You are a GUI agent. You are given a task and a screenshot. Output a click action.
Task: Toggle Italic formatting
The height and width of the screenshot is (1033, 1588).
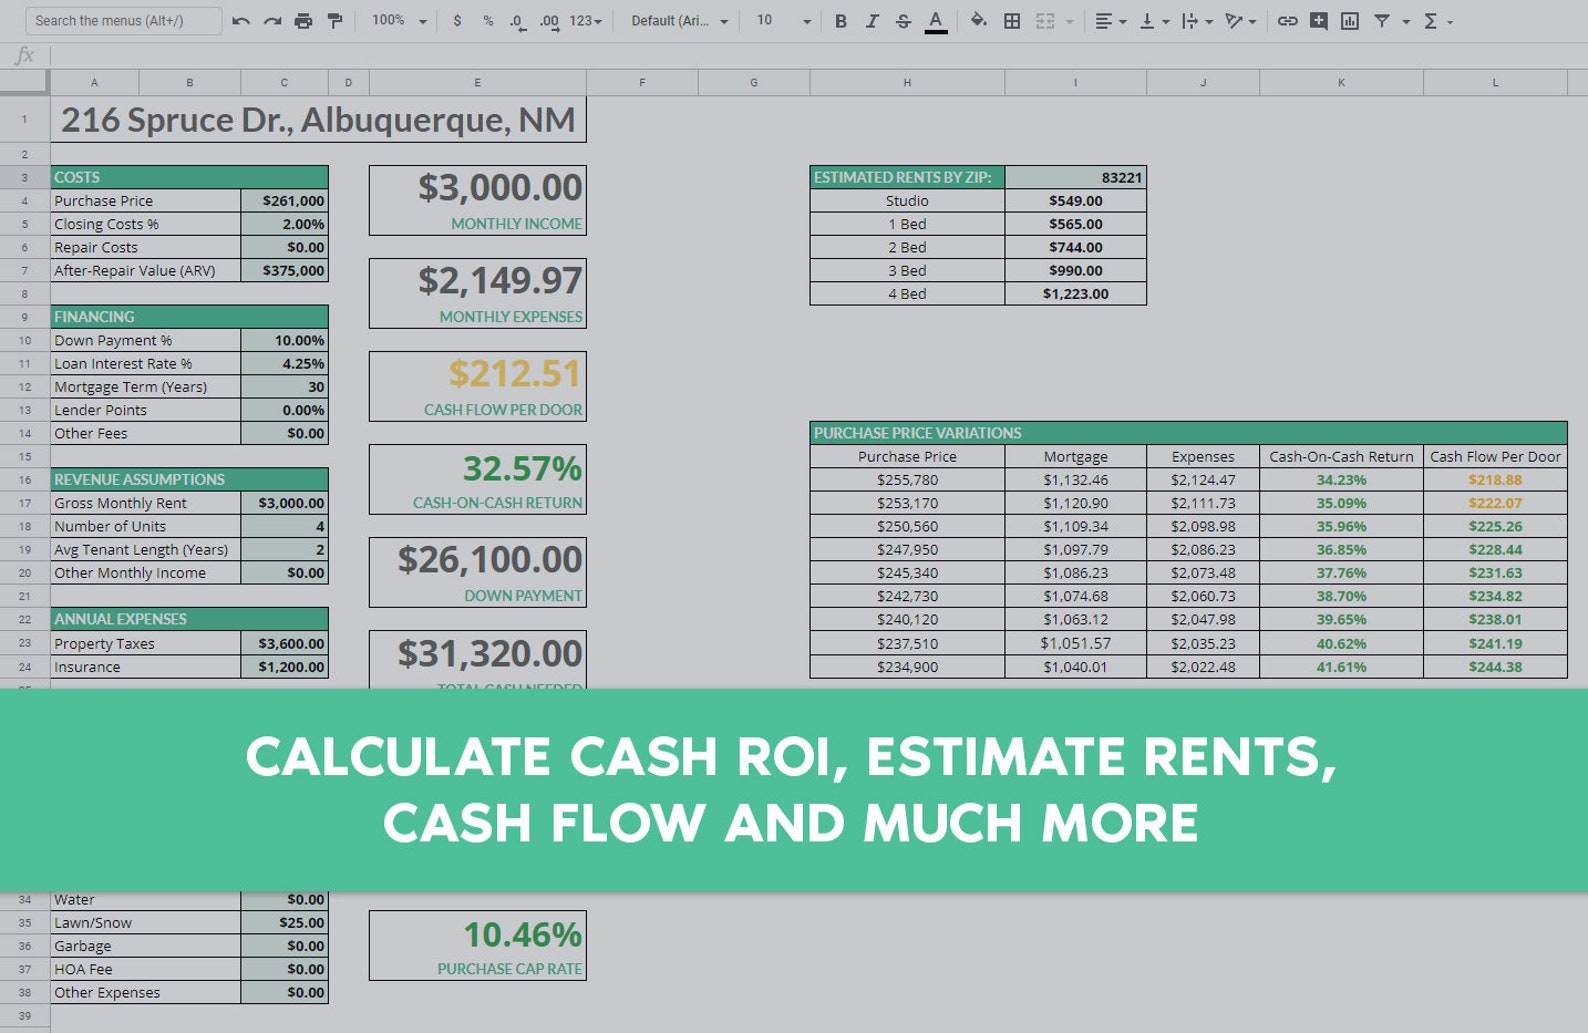[x=872, y=21]
